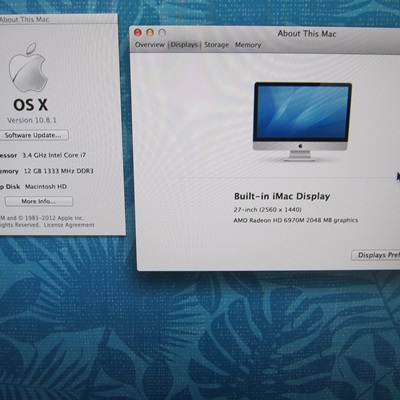Click the Apple logo above OS X
Viewport: 400px width, 400px height.
click(x=28, y=68)
